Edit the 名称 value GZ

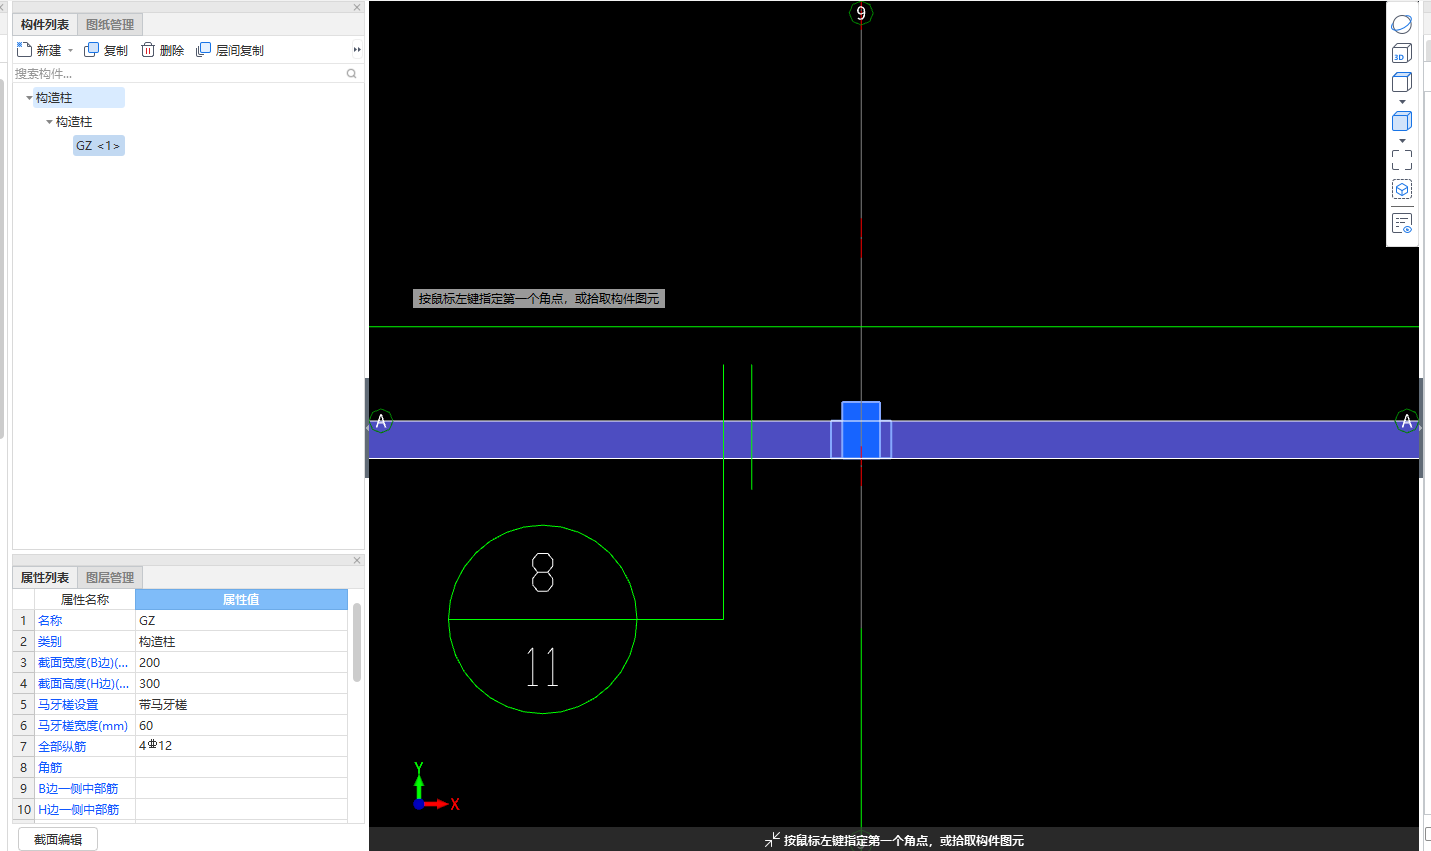point(241,621)
